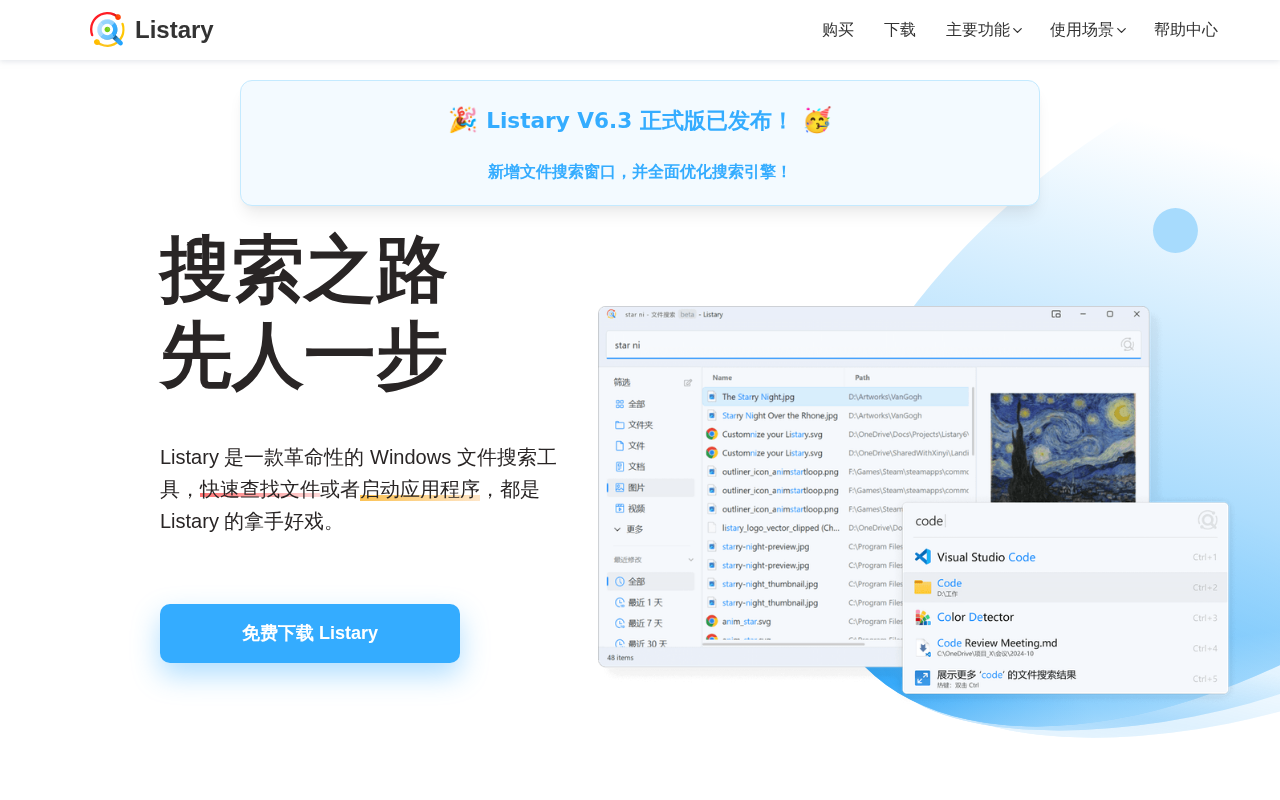
Task: Open the 购买 page from navigation
Action: point(838,30)
